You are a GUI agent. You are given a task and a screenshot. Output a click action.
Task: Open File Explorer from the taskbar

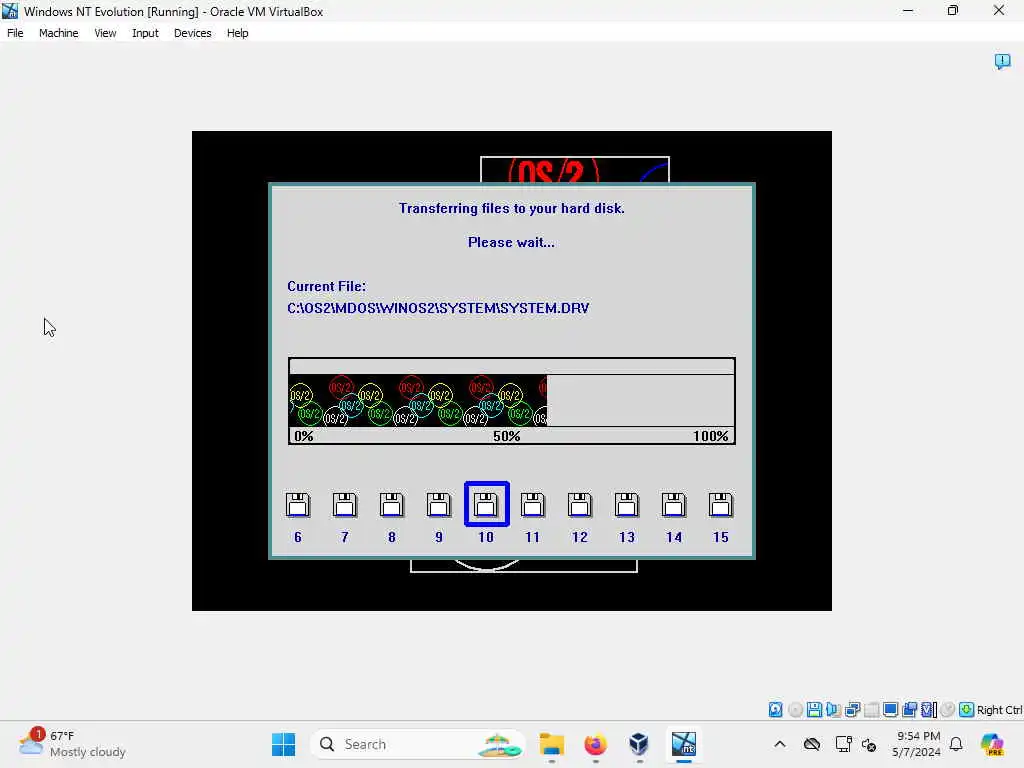[552, 744]
